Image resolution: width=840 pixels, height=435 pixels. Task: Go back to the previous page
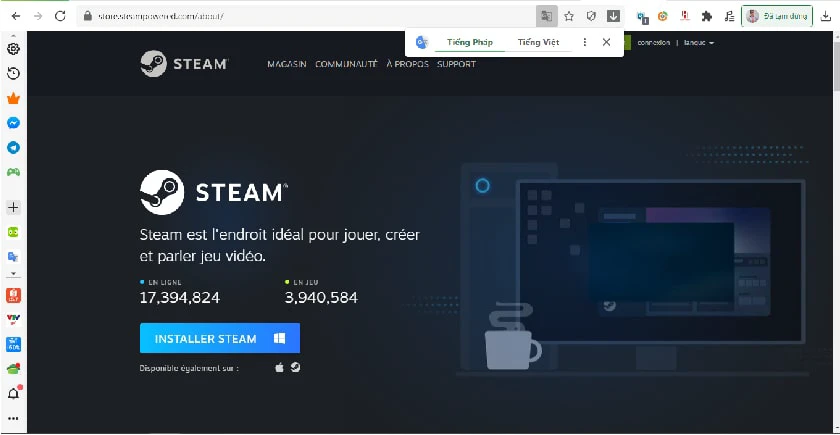16,16
